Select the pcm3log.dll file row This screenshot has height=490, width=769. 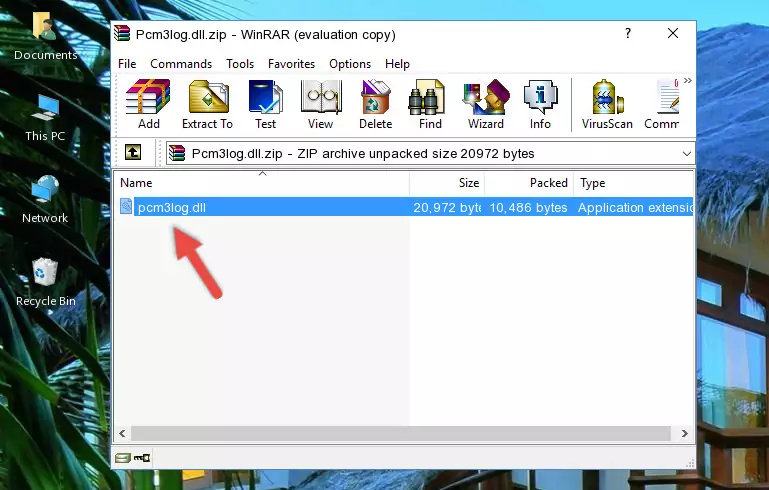click(x=405, y=207)
